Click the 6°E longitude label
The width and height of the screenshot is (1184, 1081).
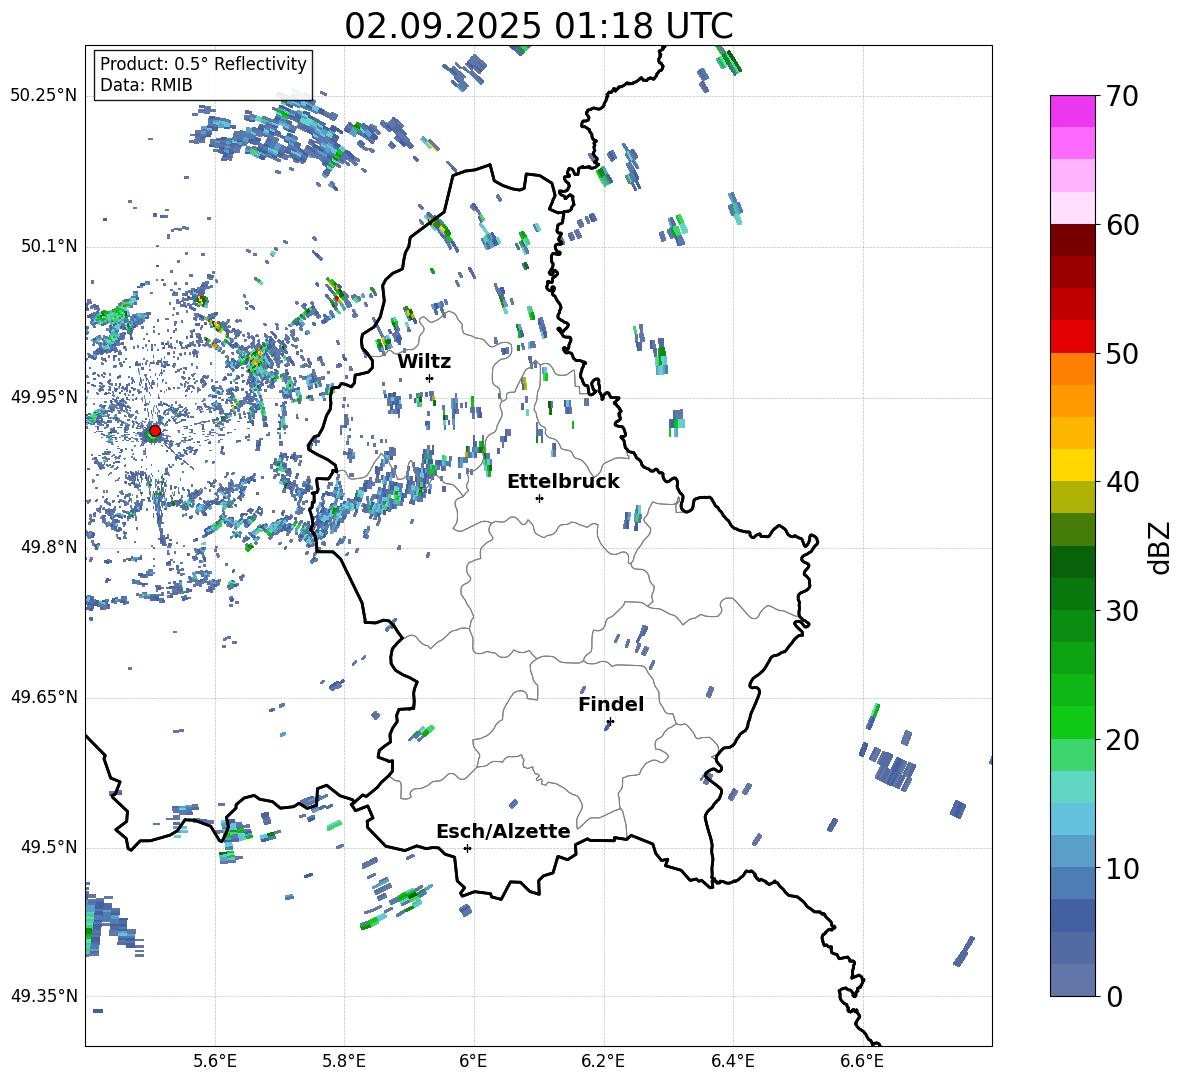pyautogui.click(x=473, y=1061)
